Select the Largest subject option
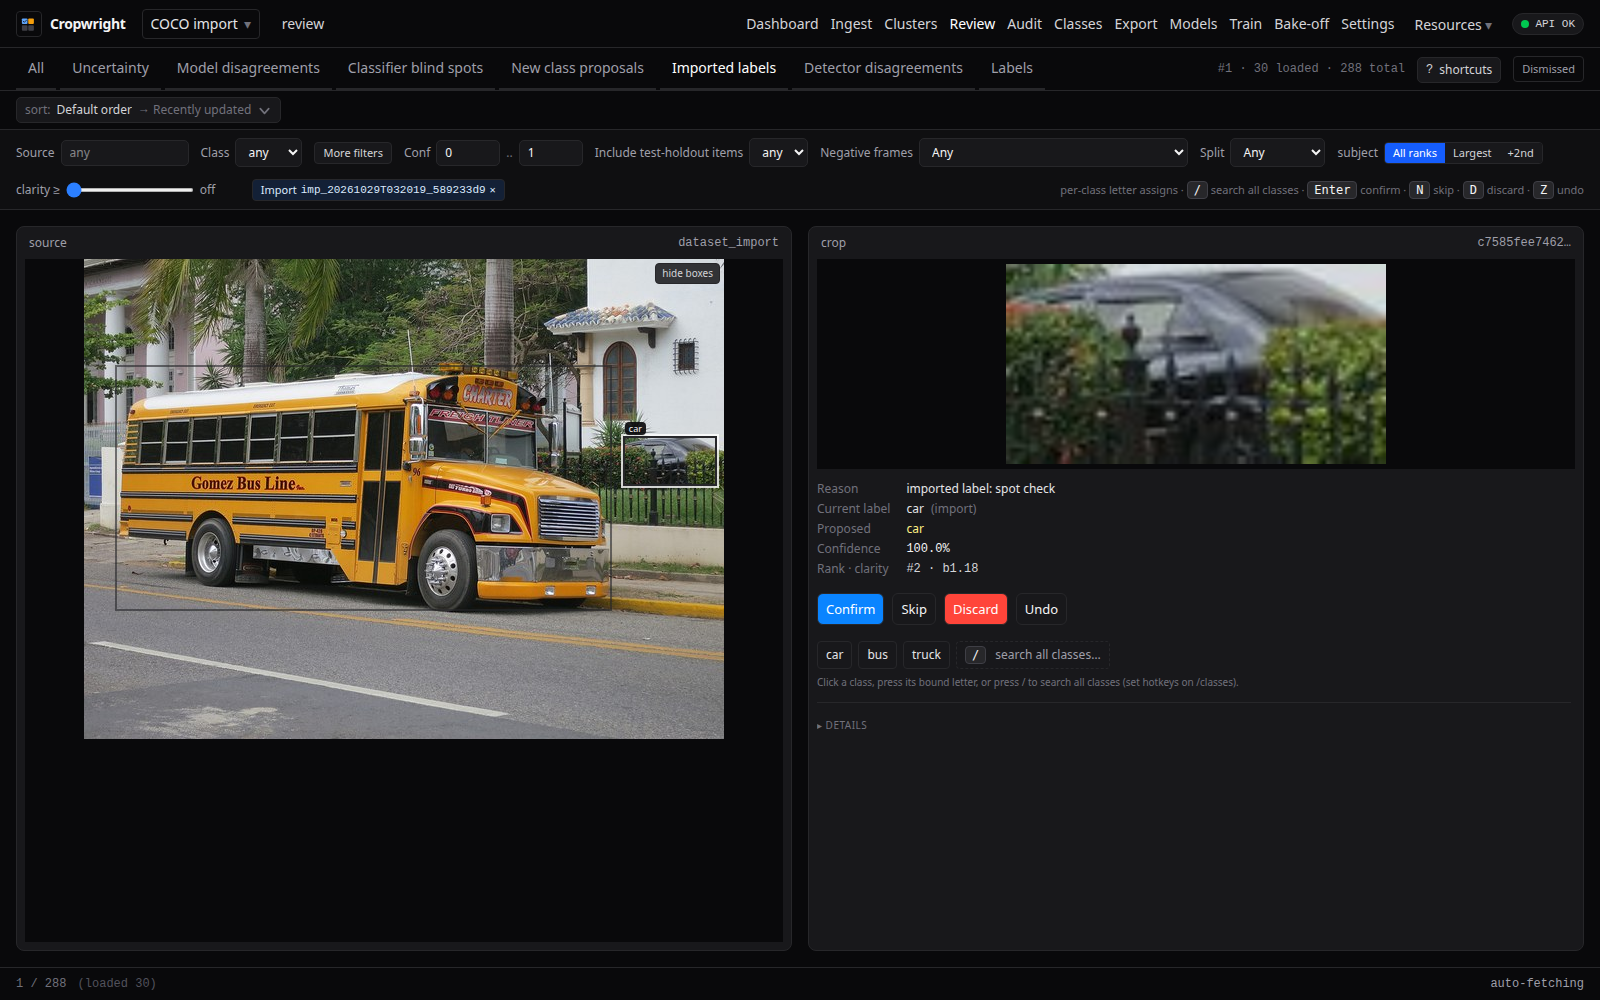1600x1000 pixels. pyautogui.click(x=1472, y=153)
